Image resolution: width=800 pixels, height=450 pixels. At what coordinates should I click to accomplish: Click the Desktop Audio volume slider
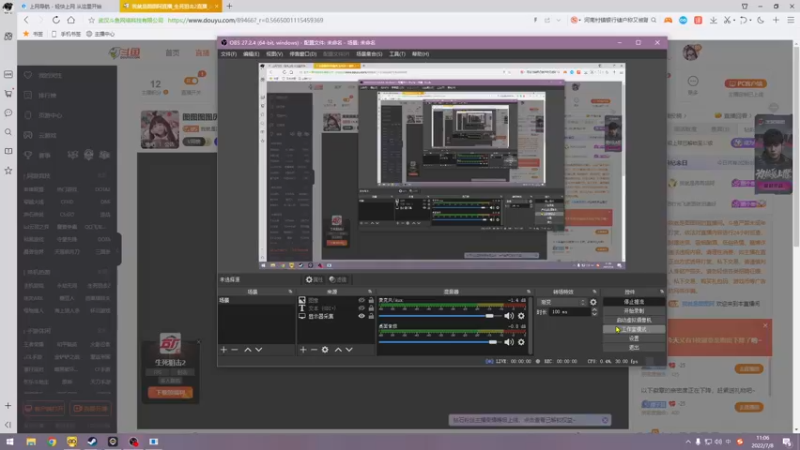pyautogui.click(x=439, y=342)
